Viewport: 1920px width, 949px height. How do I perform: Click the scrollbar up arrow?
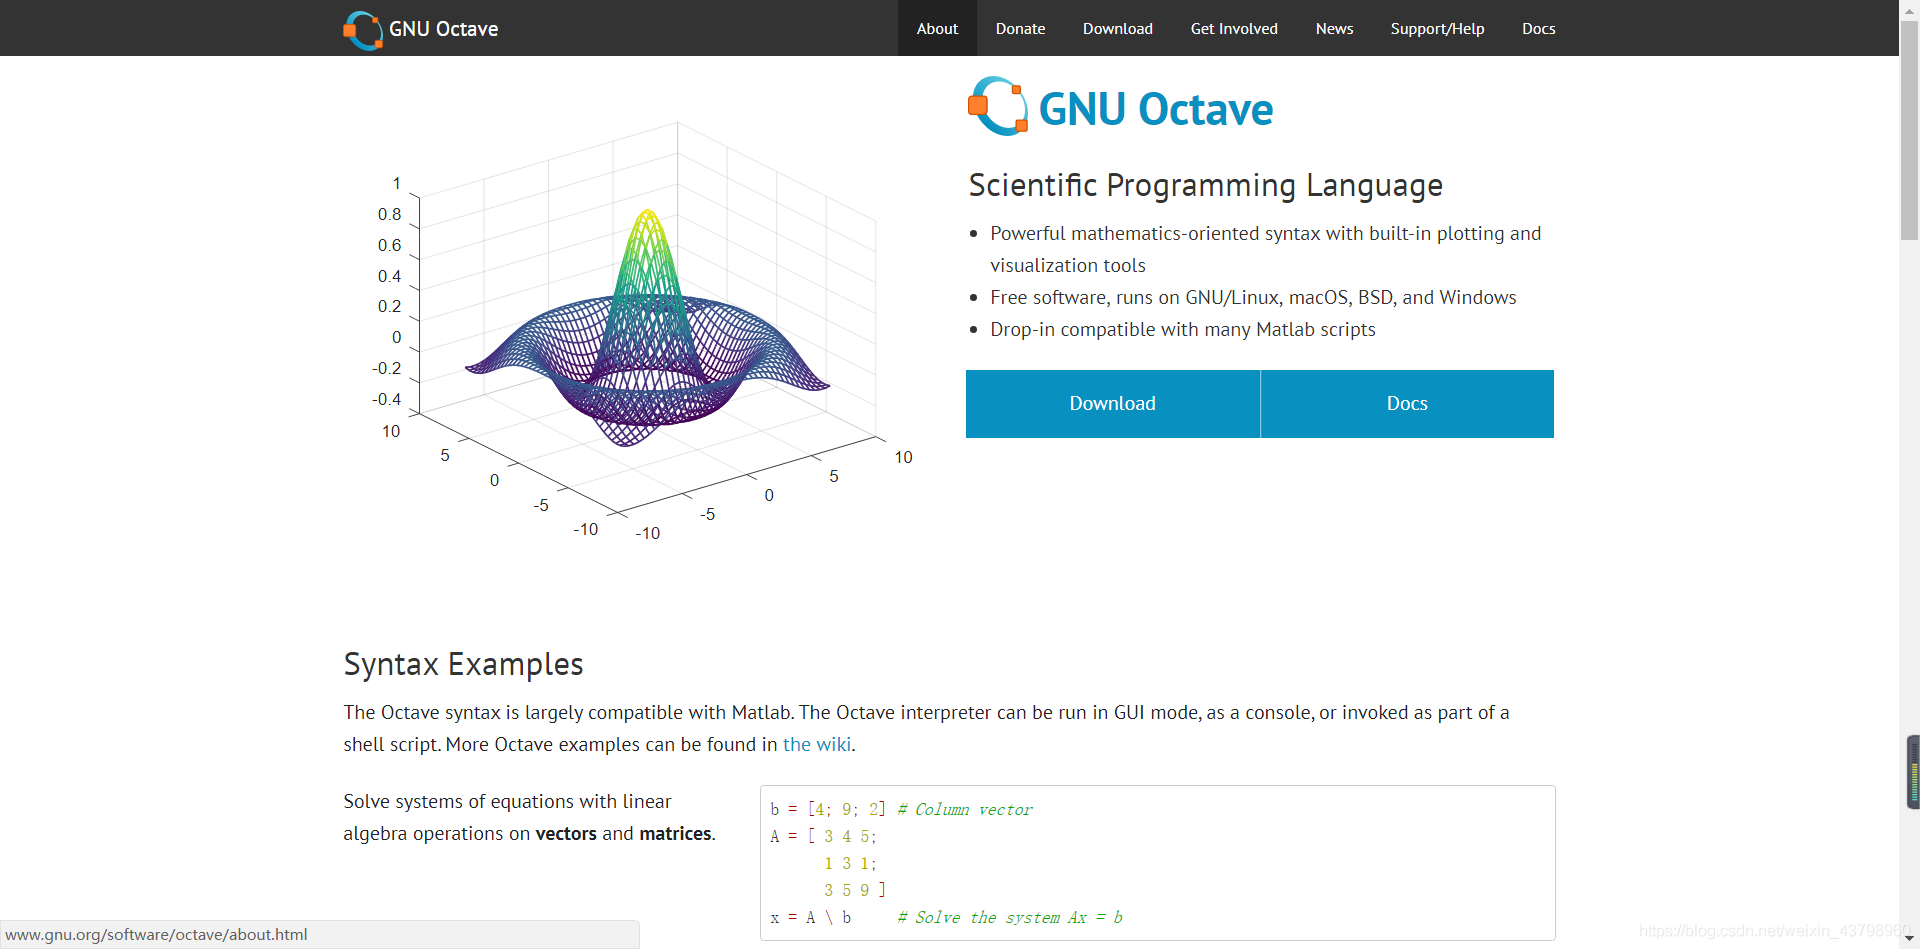[x=1910, y=9]
